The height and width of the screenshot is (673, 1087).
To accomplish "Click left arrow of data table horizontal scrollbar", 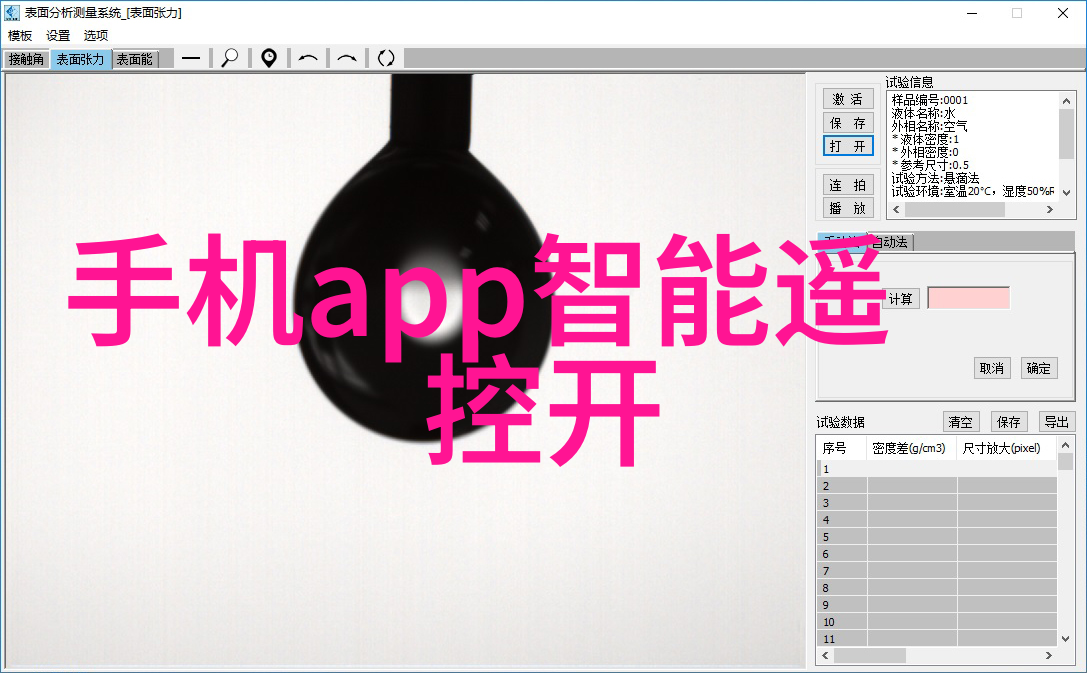I will (825, 655).
